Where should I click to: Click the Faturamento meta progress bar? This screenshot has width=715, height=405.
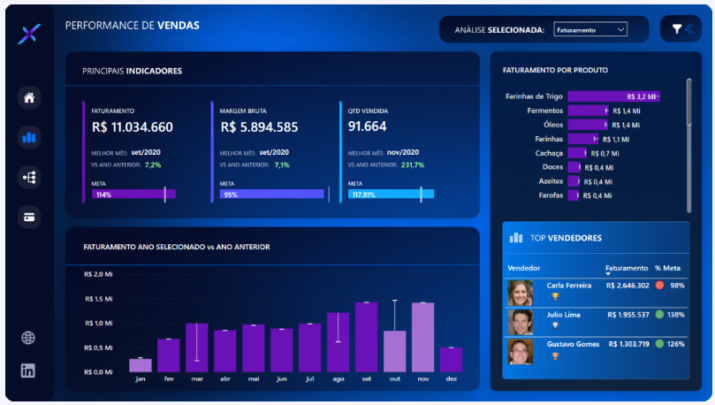[x=134, y=195]
